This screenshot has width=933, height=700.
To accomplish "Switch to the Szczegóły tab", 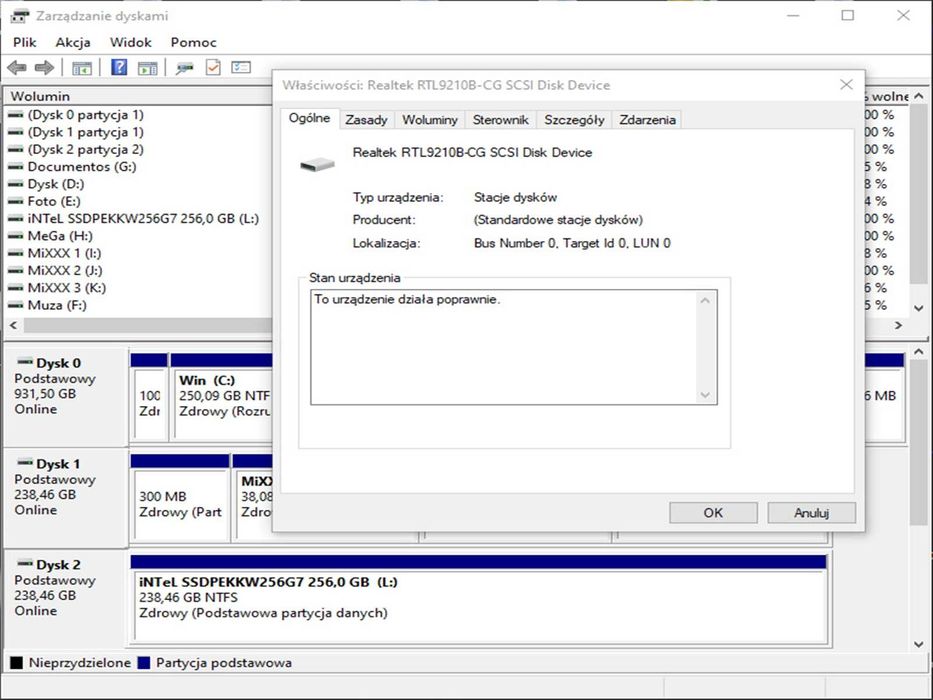I will click(574, 120).
